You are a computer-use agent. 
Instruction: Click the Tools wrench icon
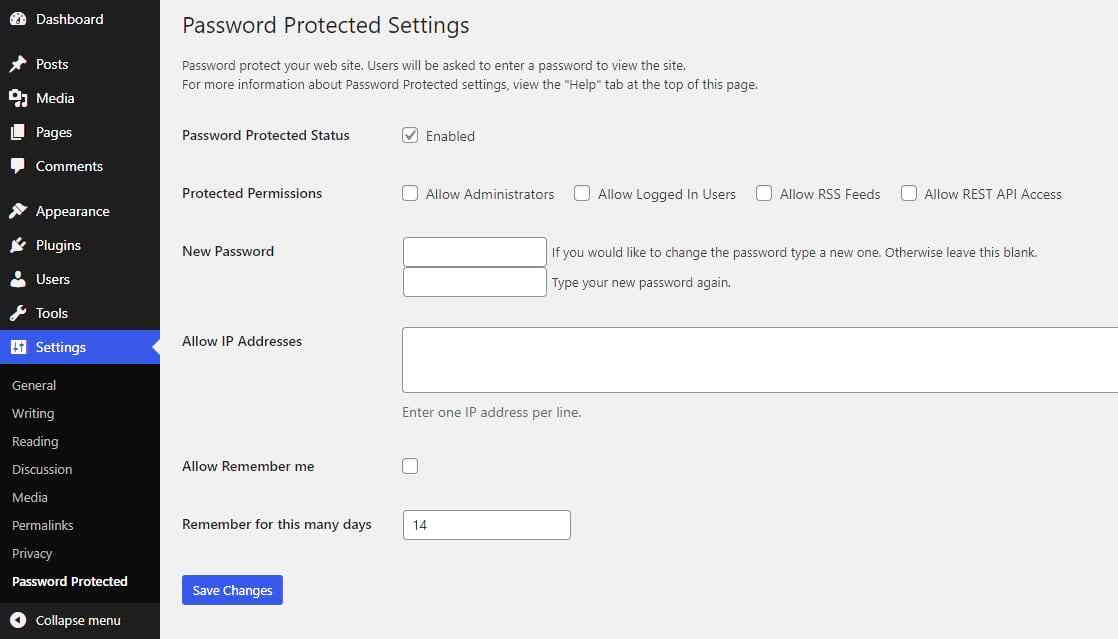(x=18, y=313)
